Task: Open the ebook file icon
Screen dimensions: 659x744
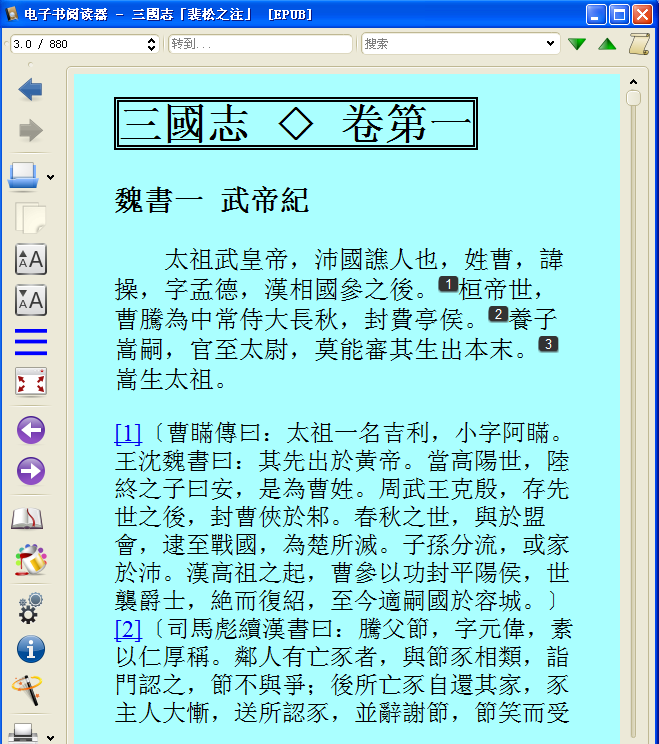Action: (x=23, y=177)
